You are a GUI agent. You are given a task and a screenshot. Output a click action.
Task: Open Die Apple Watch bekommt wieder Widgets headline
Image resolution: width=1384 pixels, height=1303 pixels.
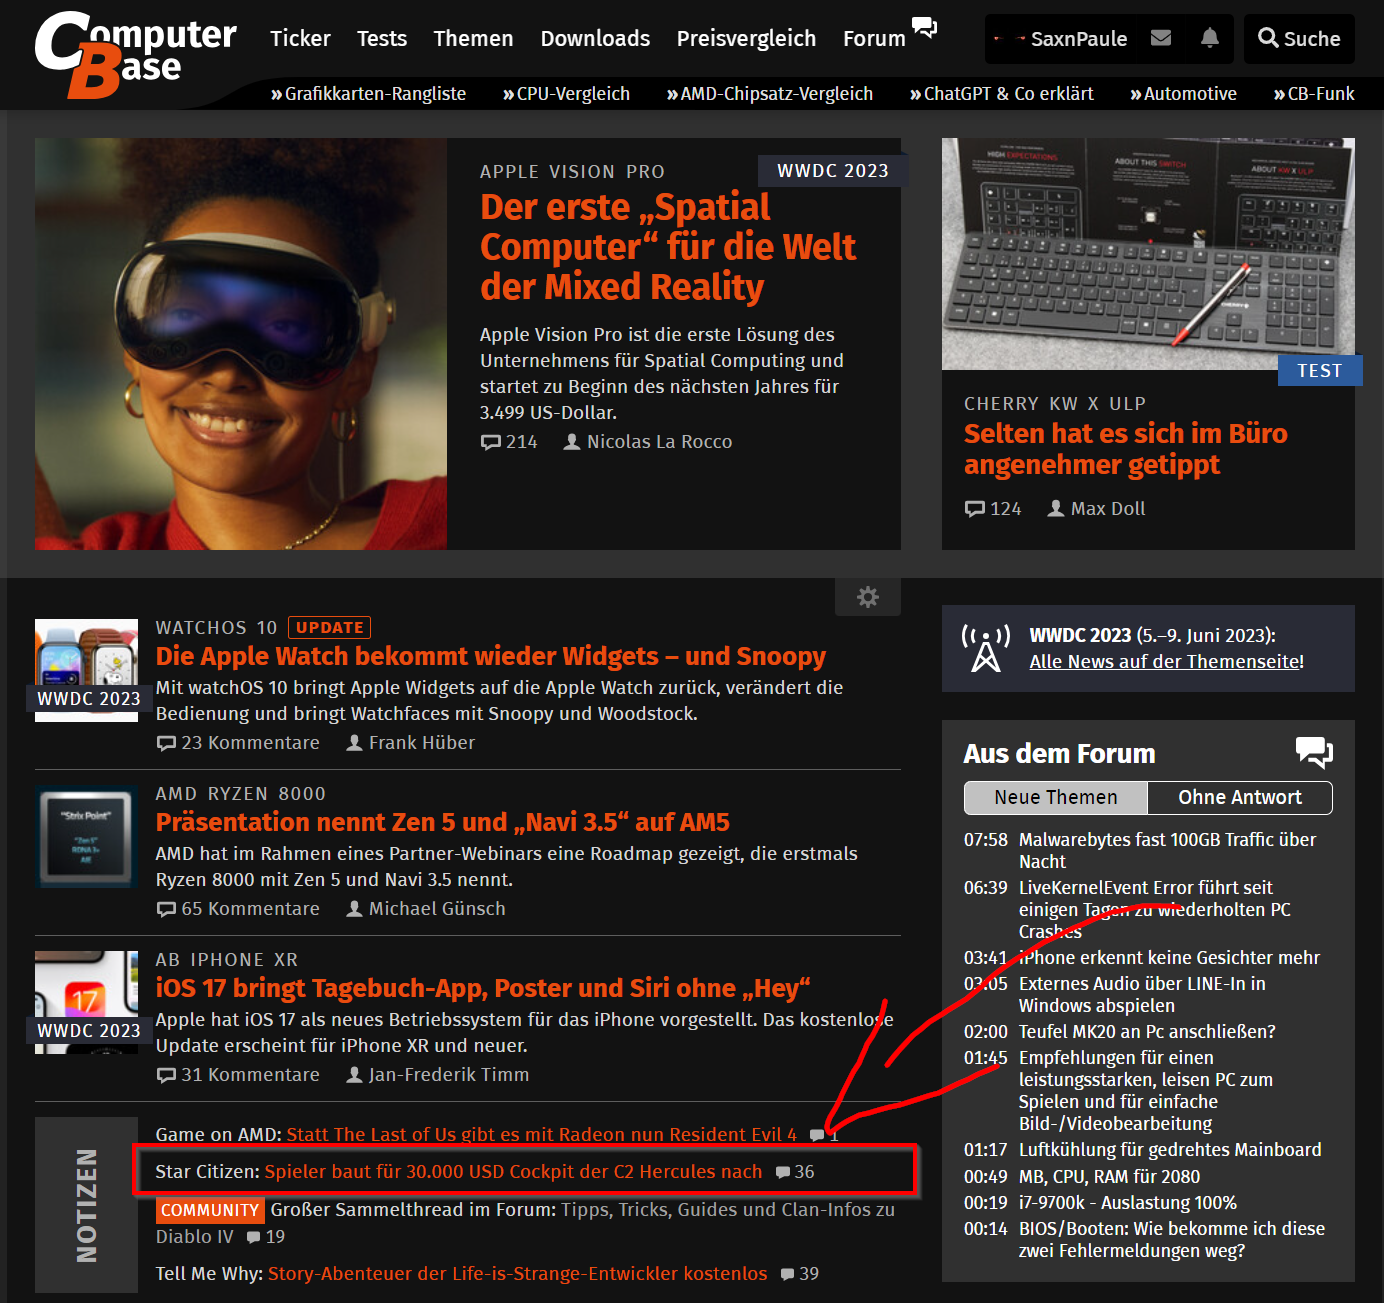491,657
